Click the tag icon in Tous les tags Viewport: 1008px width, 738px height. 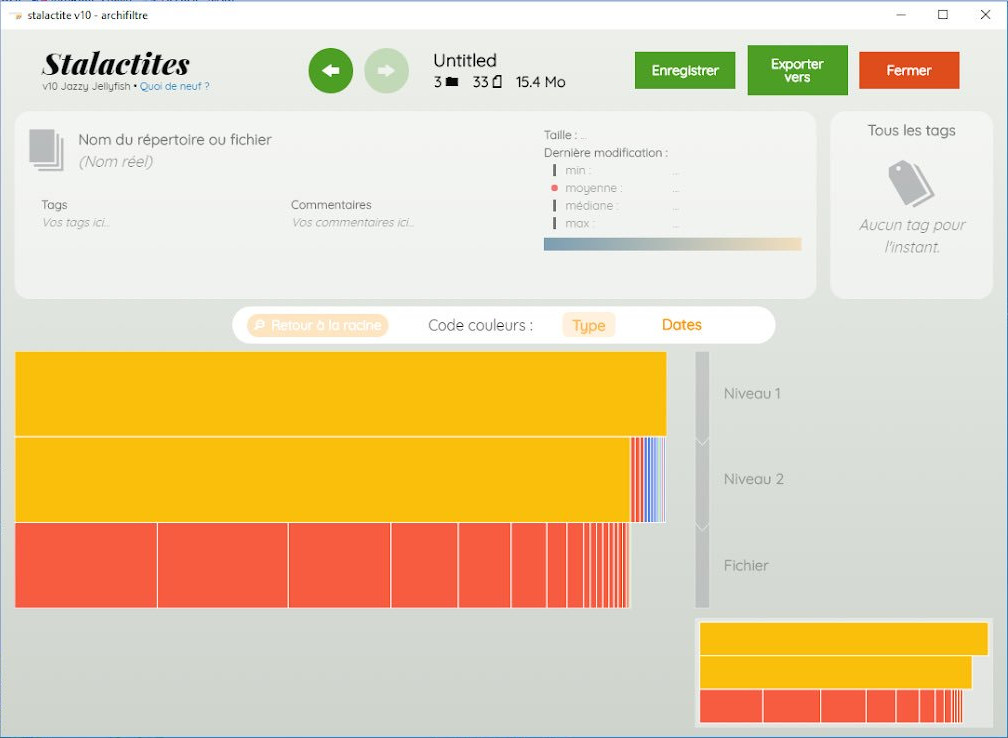pos(911,183)
